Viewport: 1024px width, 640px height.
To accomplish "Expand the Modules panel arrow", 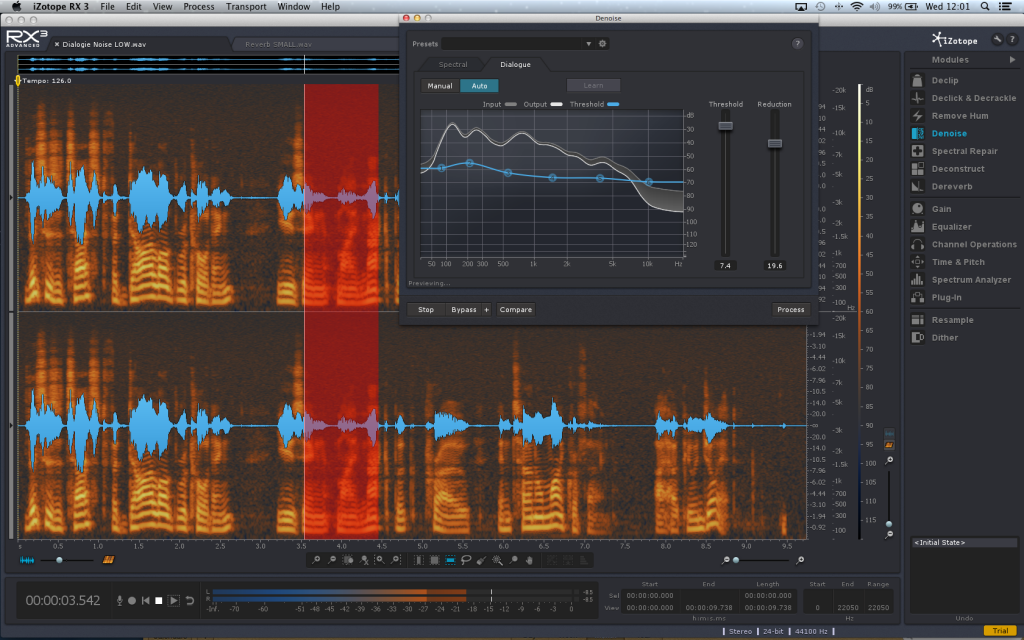I will pos(1012,59).
